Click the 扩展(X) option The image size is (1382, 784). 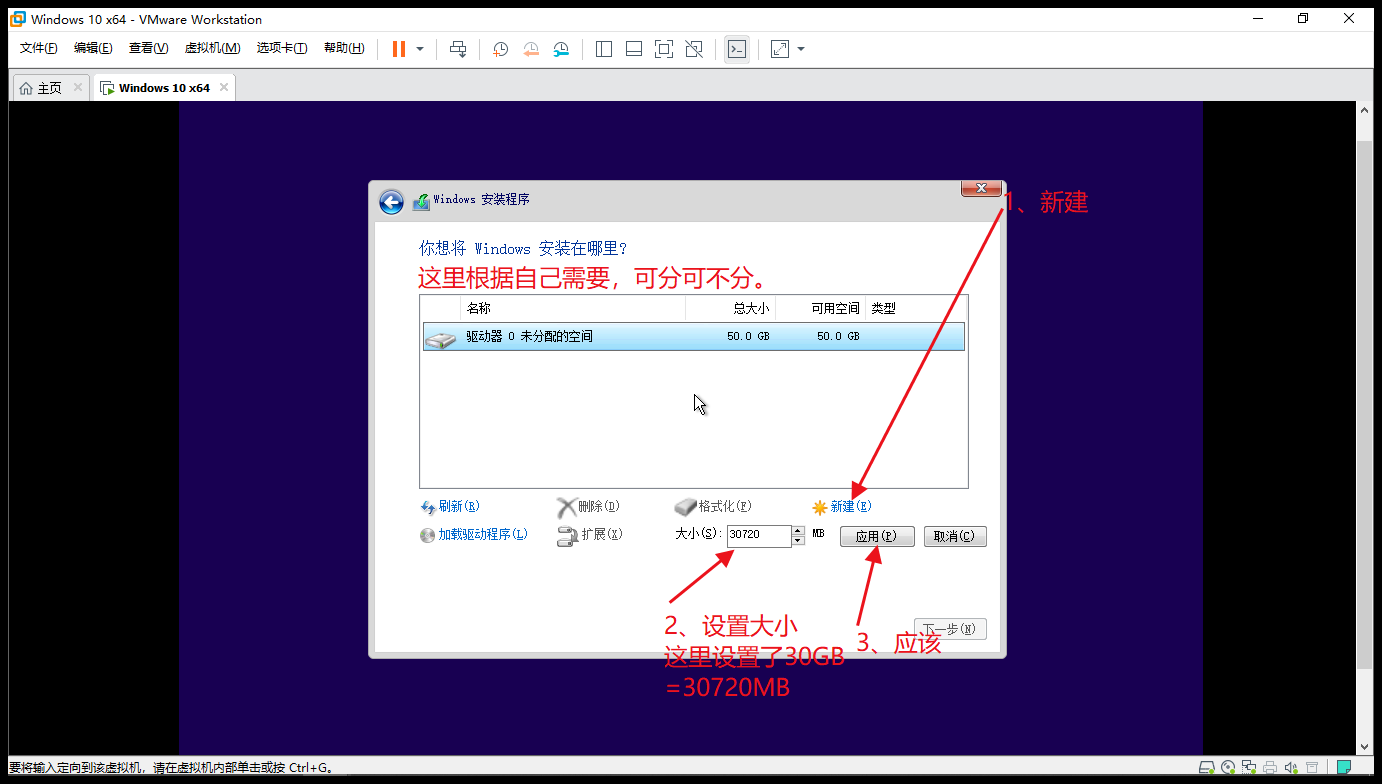pos(590,535)
